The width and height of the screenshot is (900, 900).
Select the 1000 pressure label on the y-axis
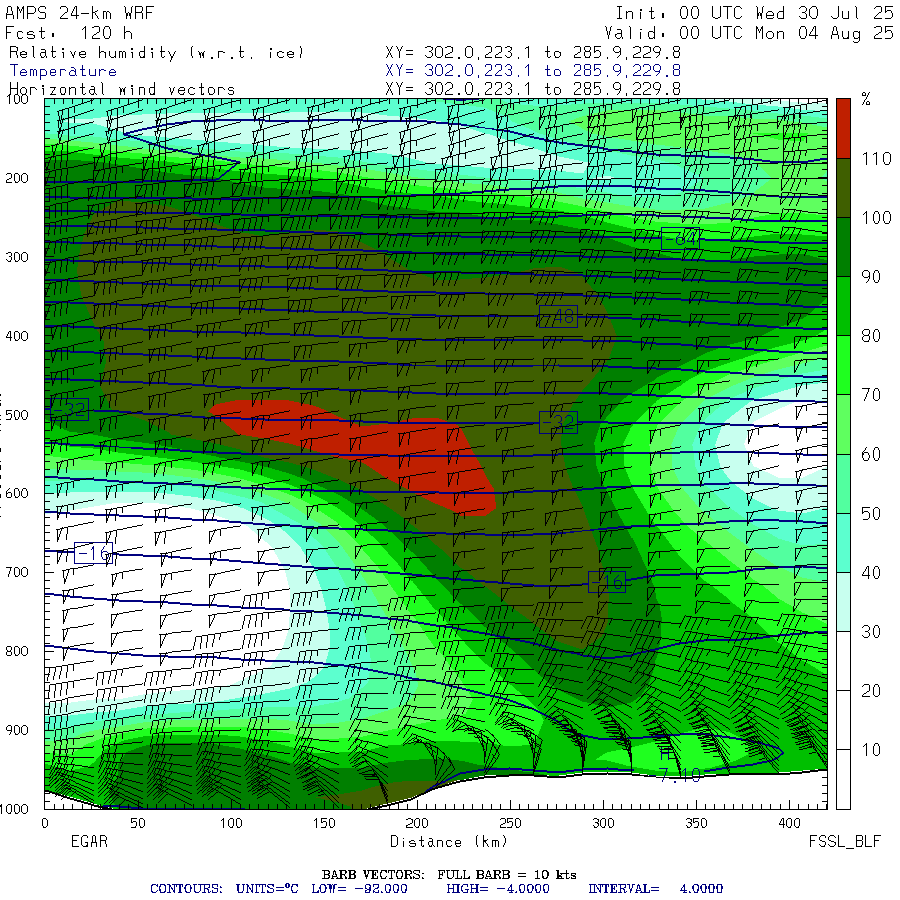[14, 809]
